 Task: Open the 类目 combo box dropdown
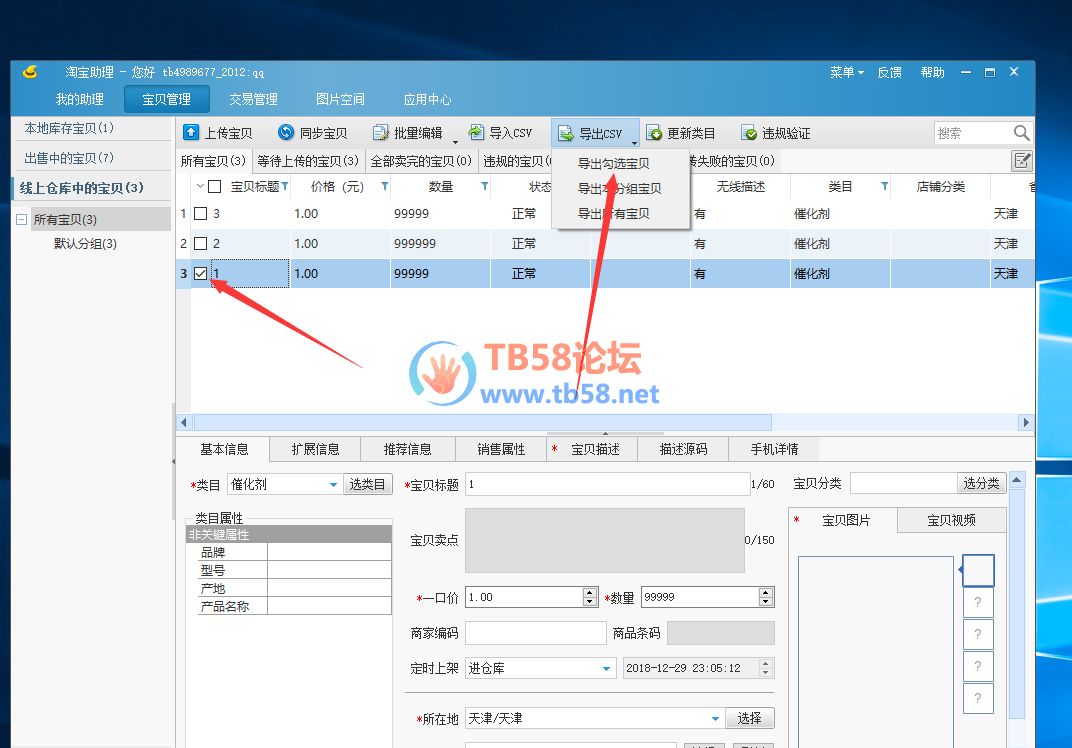click(x=333, y=485)
